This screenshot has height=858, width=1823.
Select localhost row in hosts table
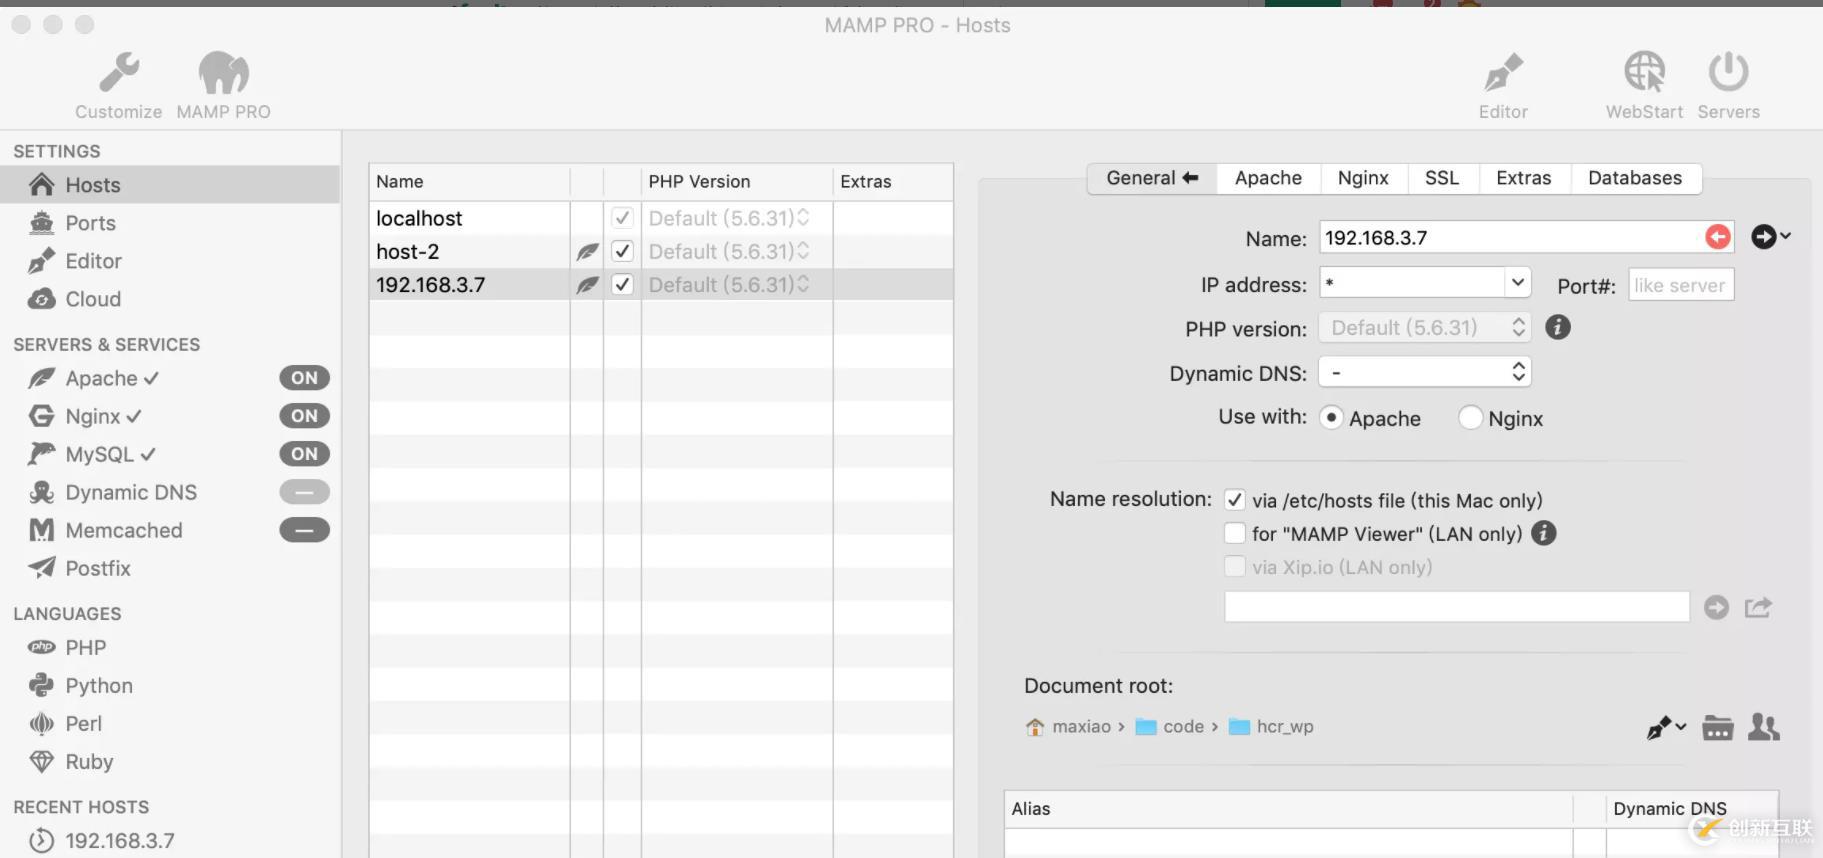(x=660, y=218)
